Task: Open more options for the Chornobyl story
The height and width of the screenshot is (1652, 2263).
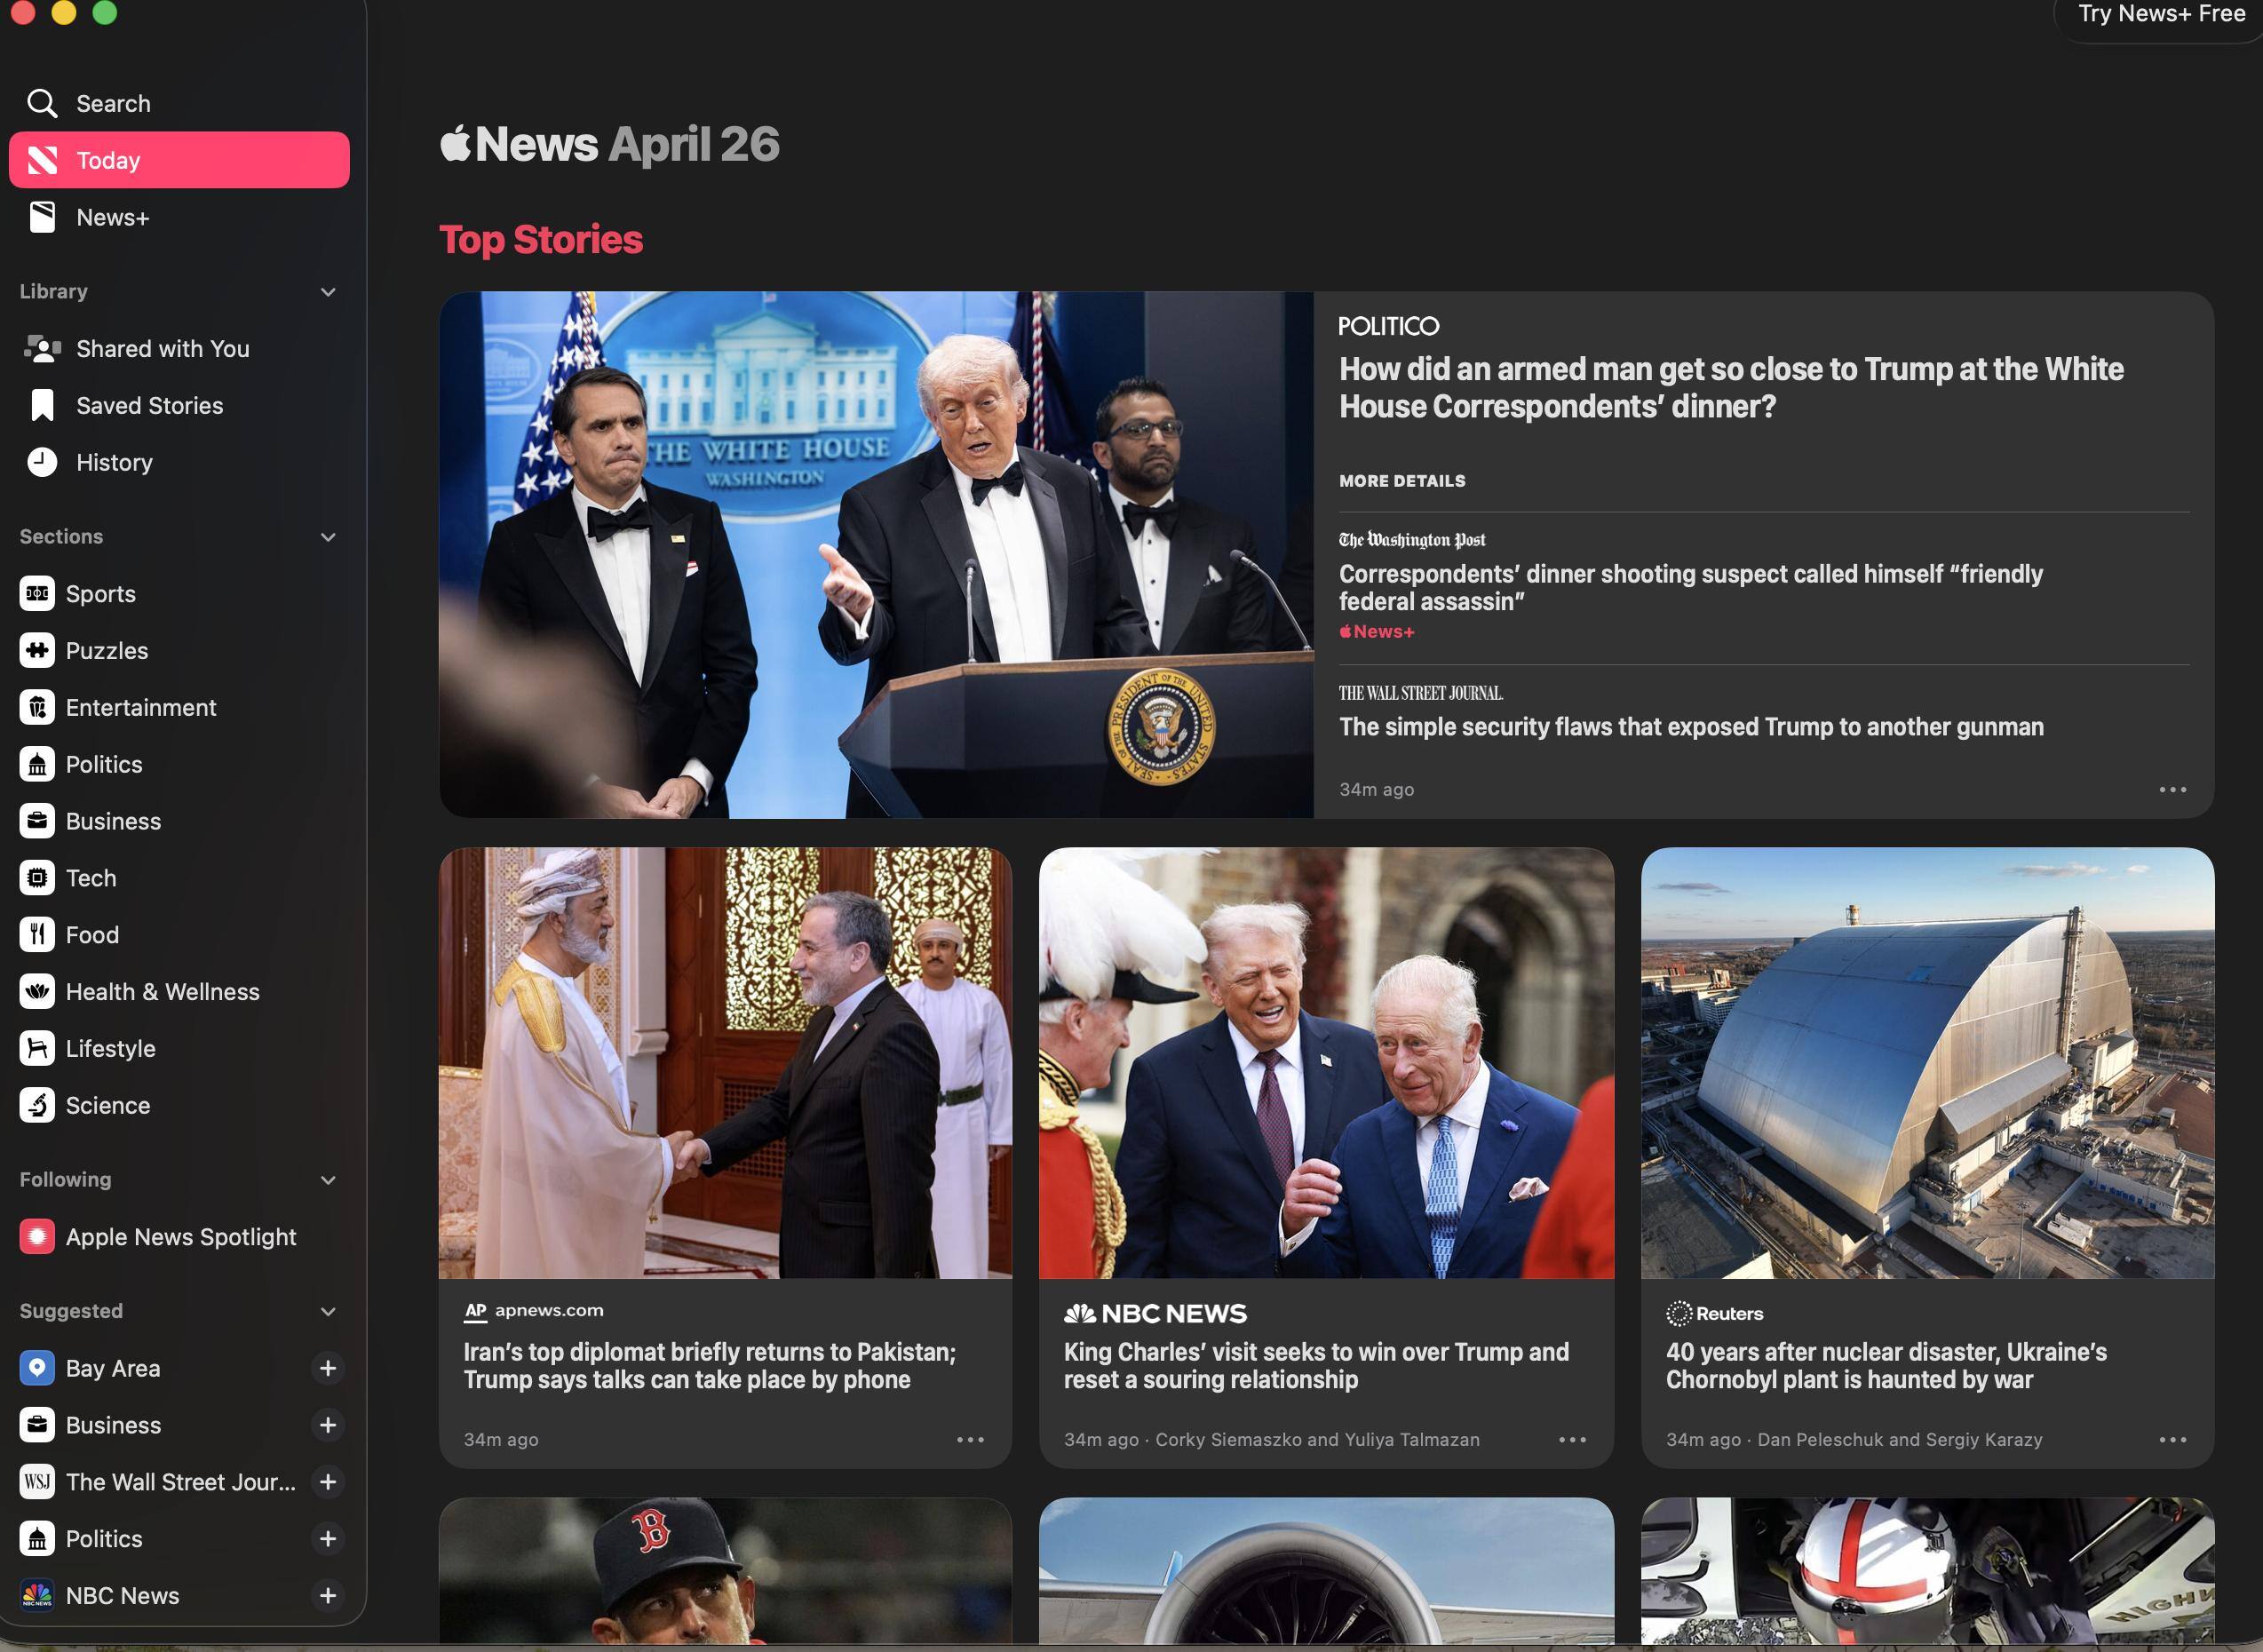Action: pyautogui.click(x=2173, y=1440)
